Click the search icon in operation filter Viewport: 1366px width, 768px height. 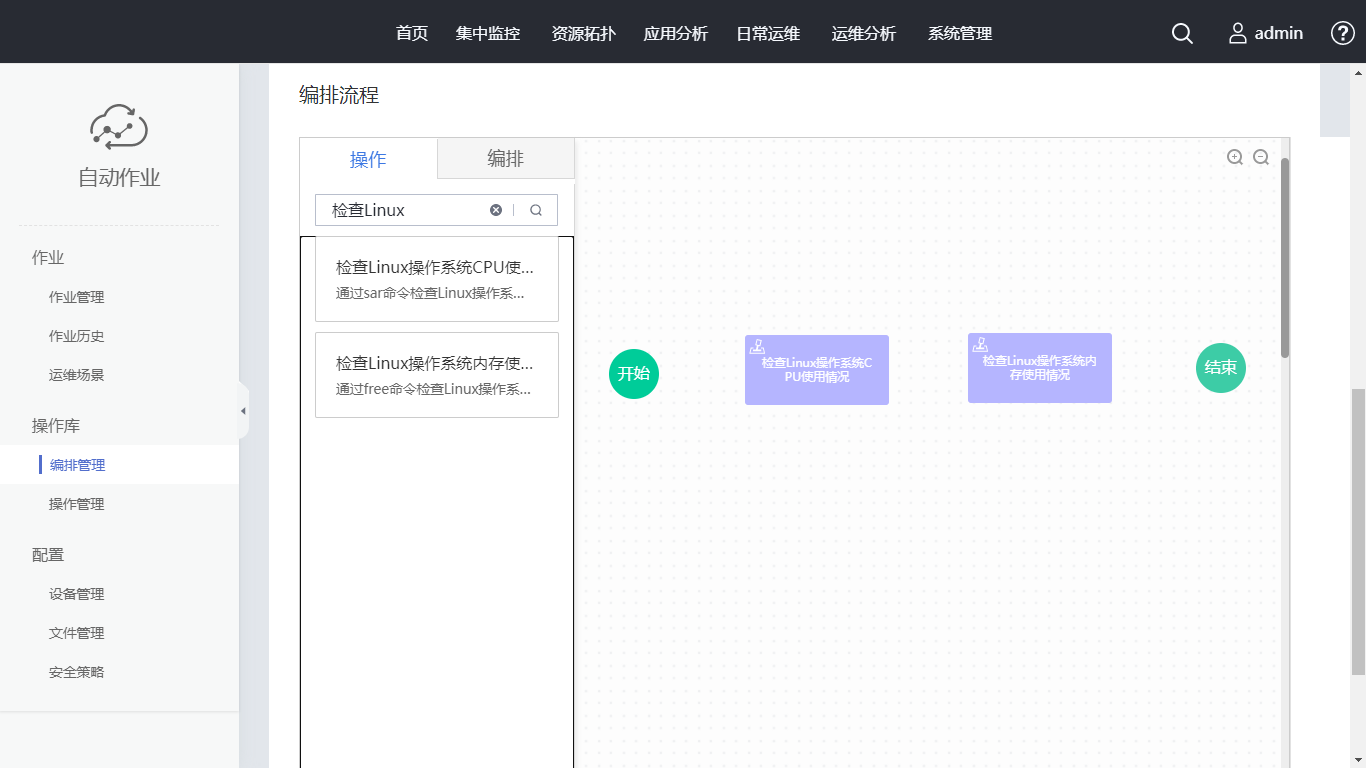(x=536, y=210)
